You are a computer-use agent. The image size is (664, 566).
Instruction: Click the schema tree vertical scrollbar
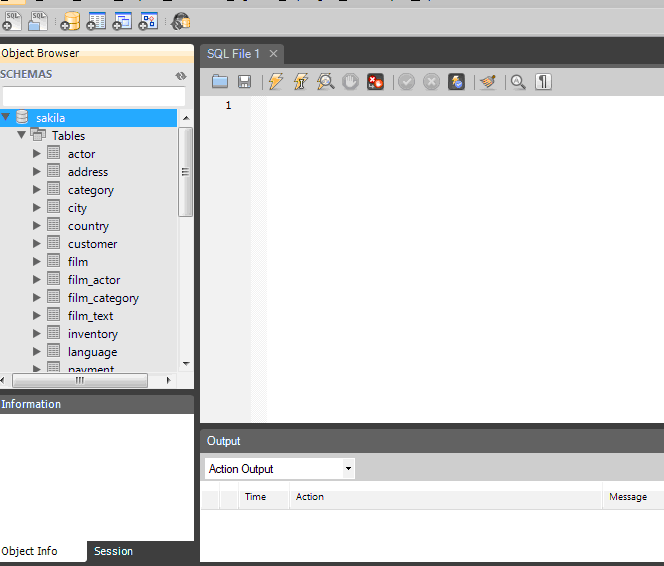pos(185,172)
